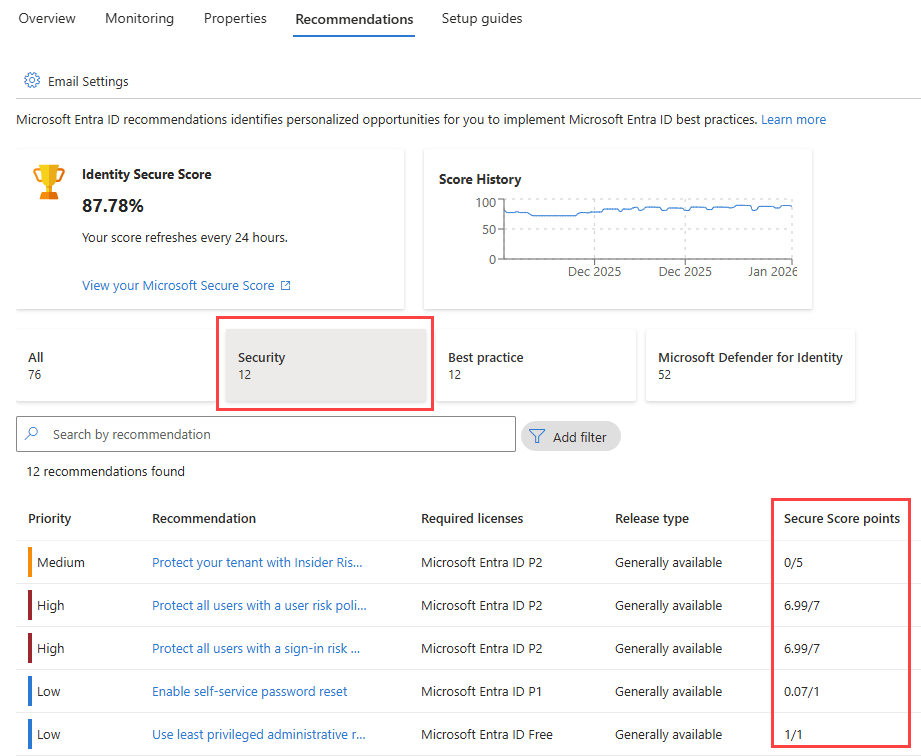
Task: Go to the Setup guides tab
Action: (482, 19)
